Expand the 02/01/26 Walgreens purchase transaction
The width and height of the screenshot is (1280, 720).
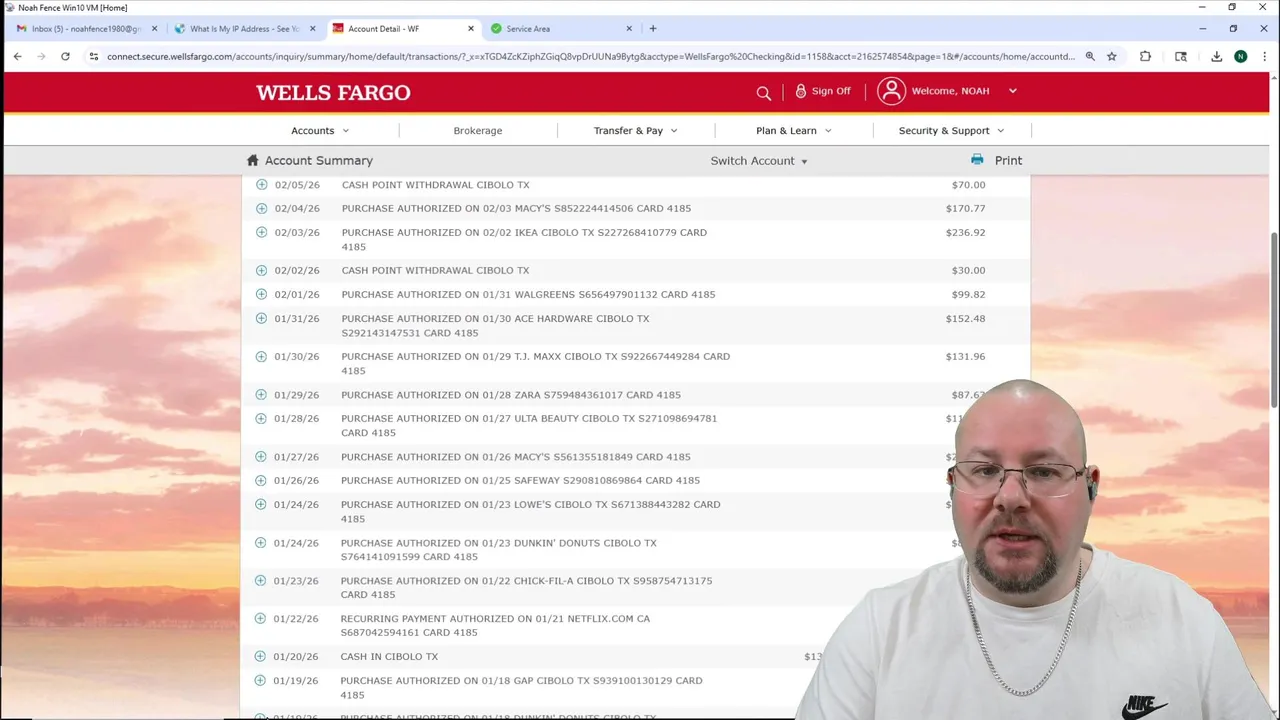coord(261,295)
